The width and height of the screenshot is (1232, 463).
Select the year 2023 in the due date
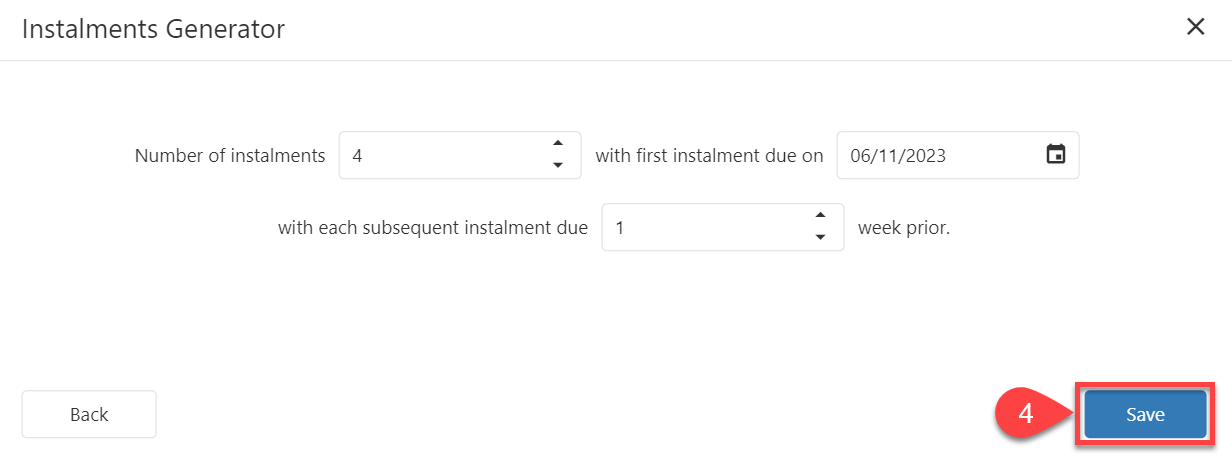click(x=924, y=156)
